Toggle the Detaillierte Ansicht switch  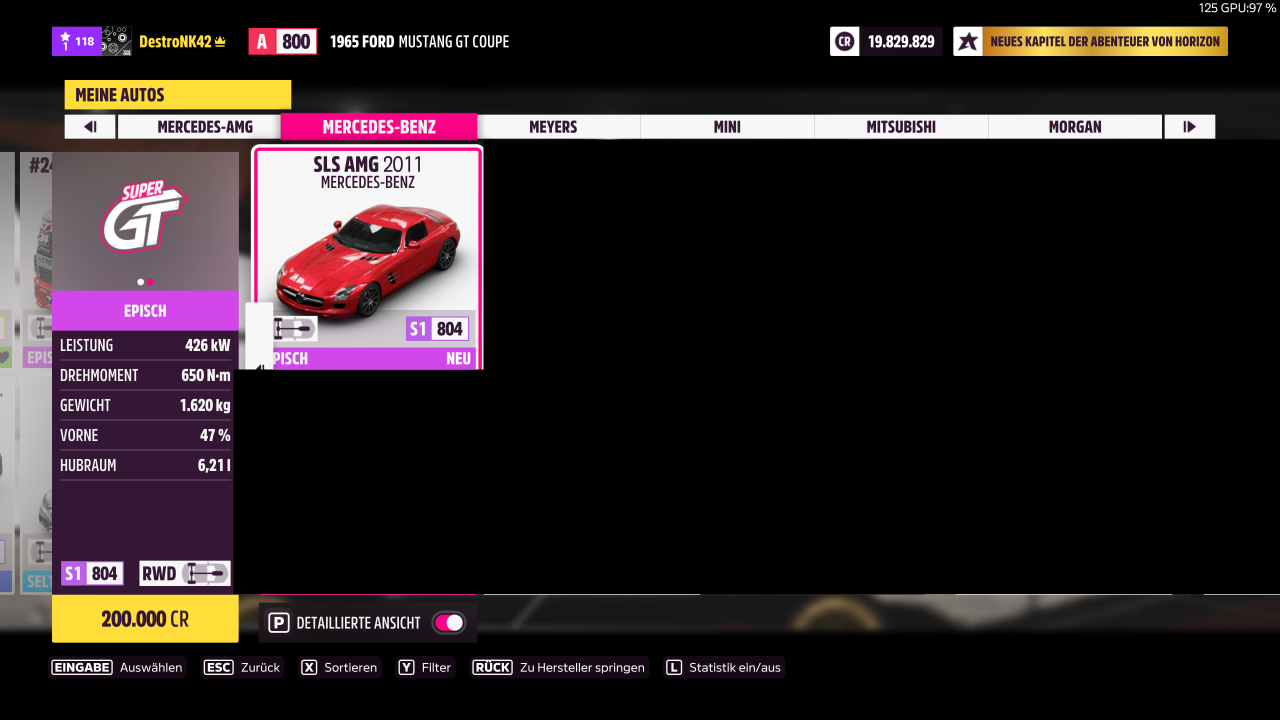click(448, 623)
